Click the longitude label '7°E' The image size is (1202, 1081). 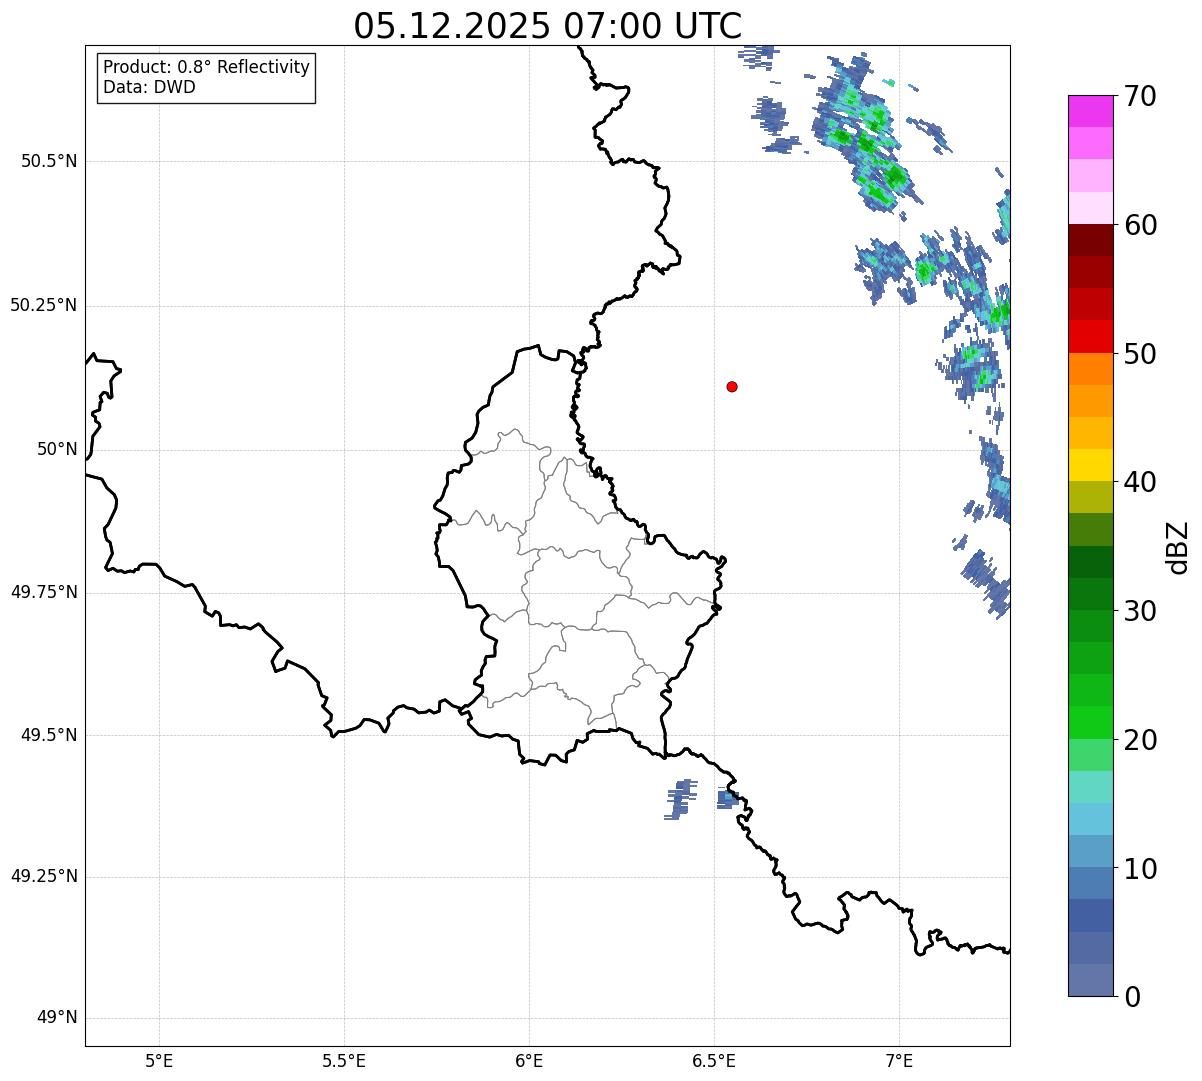click(x=899, y=1060)
